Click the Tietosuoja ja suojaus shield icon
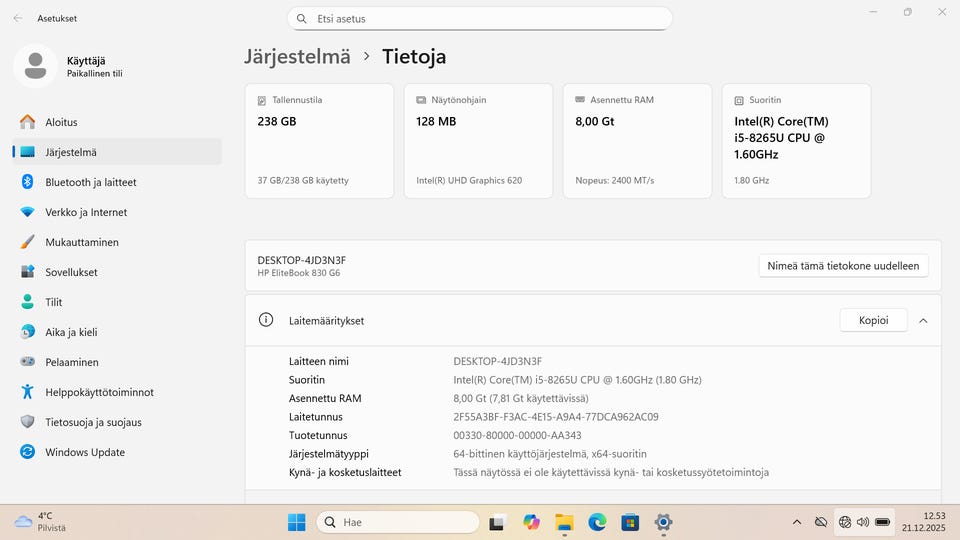 click(x=27, y=422)
